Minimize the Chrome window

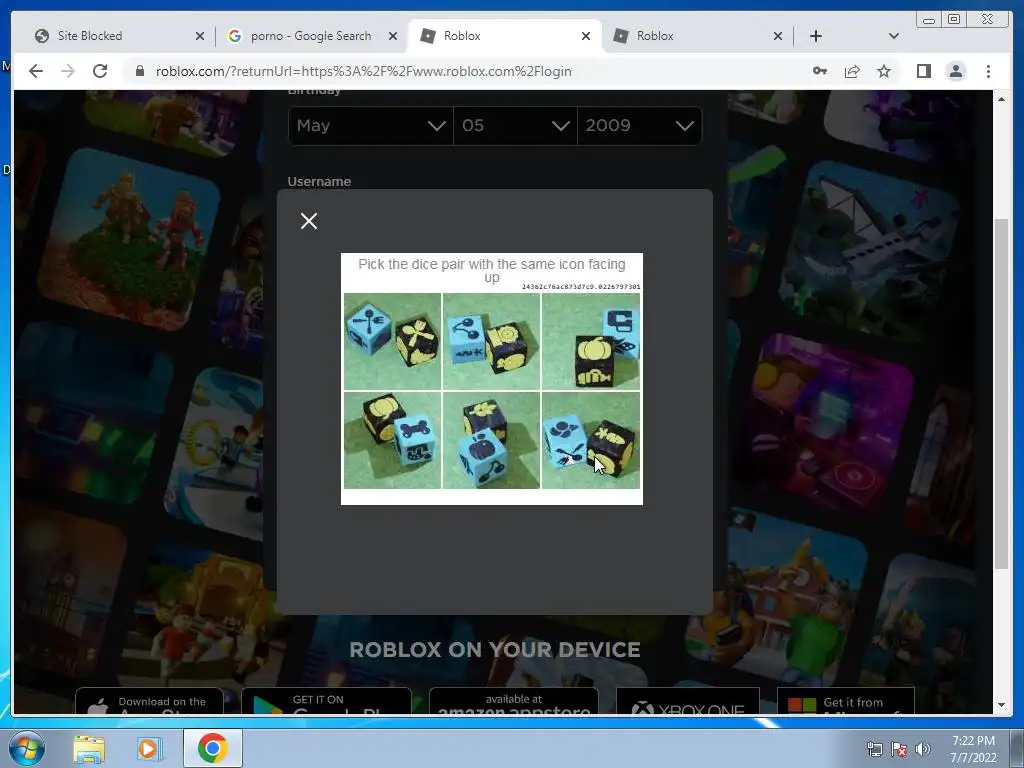[x=929, y=19]
